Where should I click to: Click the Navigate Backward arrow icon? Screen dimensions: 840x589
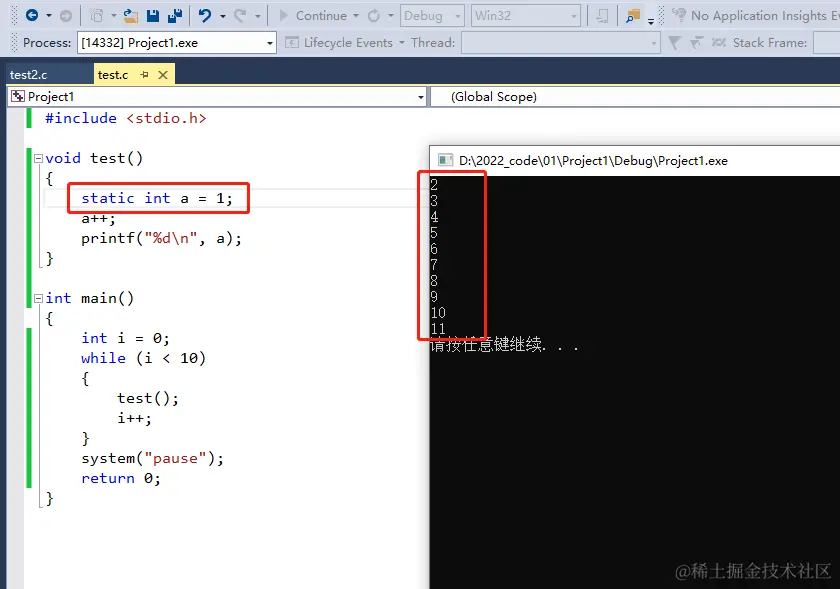point(32,16)
